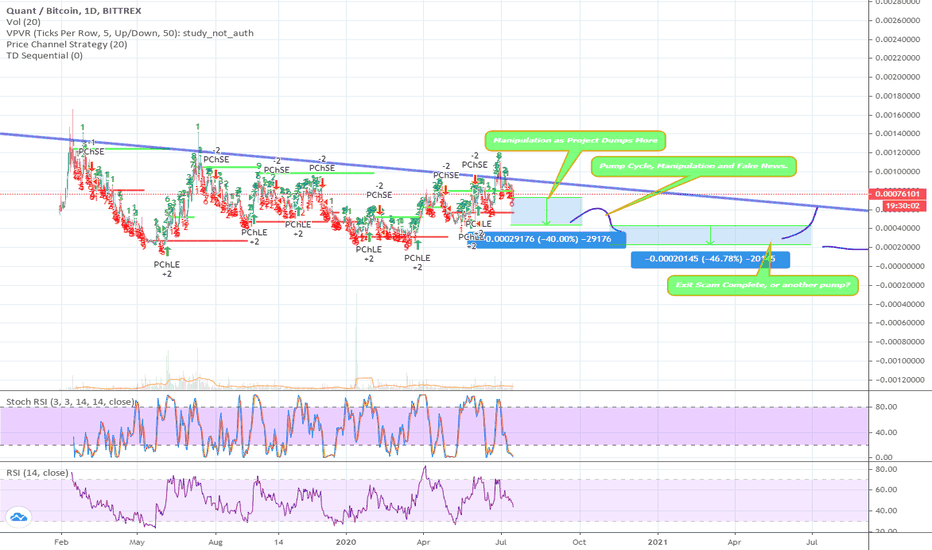Click the red current price tag 0.00076101
This screenshot has width=932, height=550.
[898, 194]
